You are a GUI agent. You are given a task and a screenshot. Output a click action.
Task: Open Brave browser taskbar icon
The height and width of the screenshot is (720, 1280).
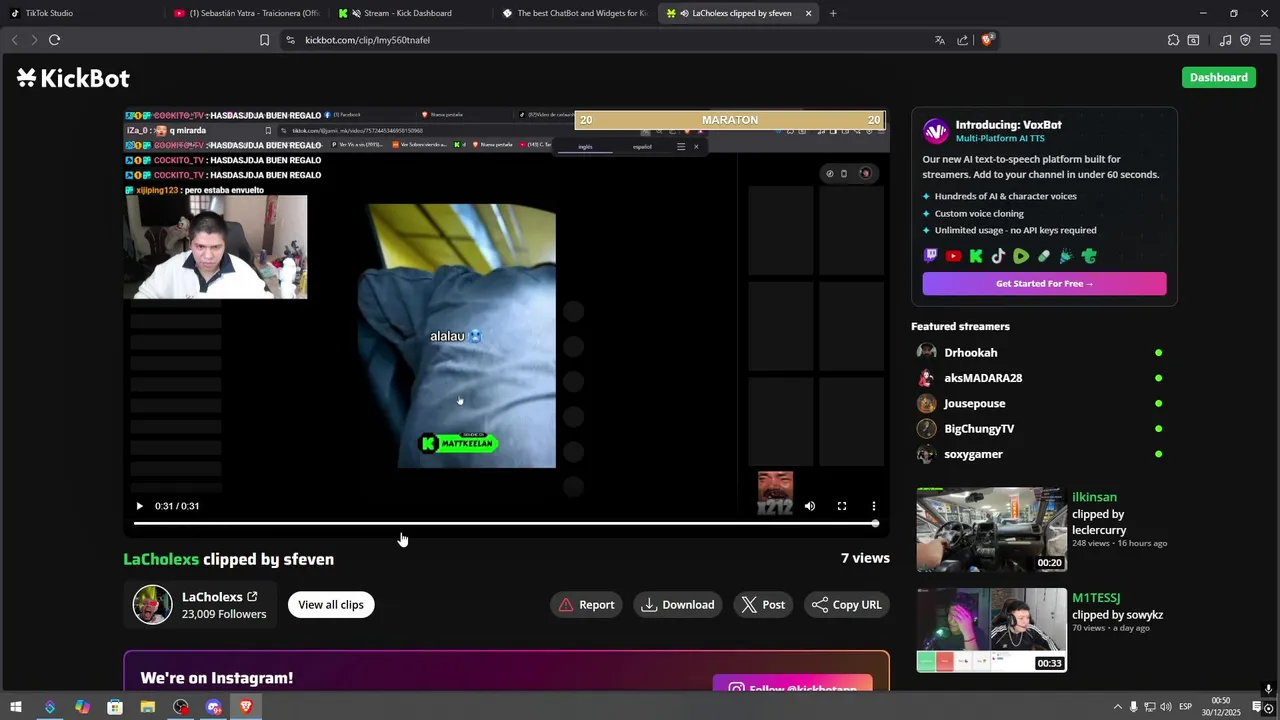coord(246,707)
